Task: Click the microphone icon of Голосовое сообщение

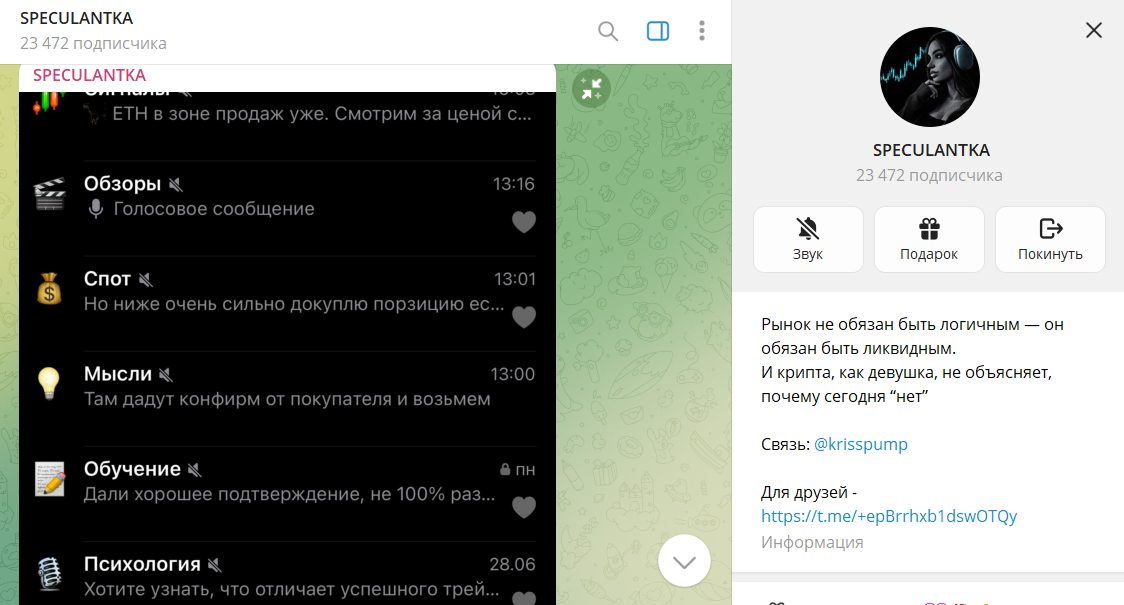Action: [x=95, y=209]
